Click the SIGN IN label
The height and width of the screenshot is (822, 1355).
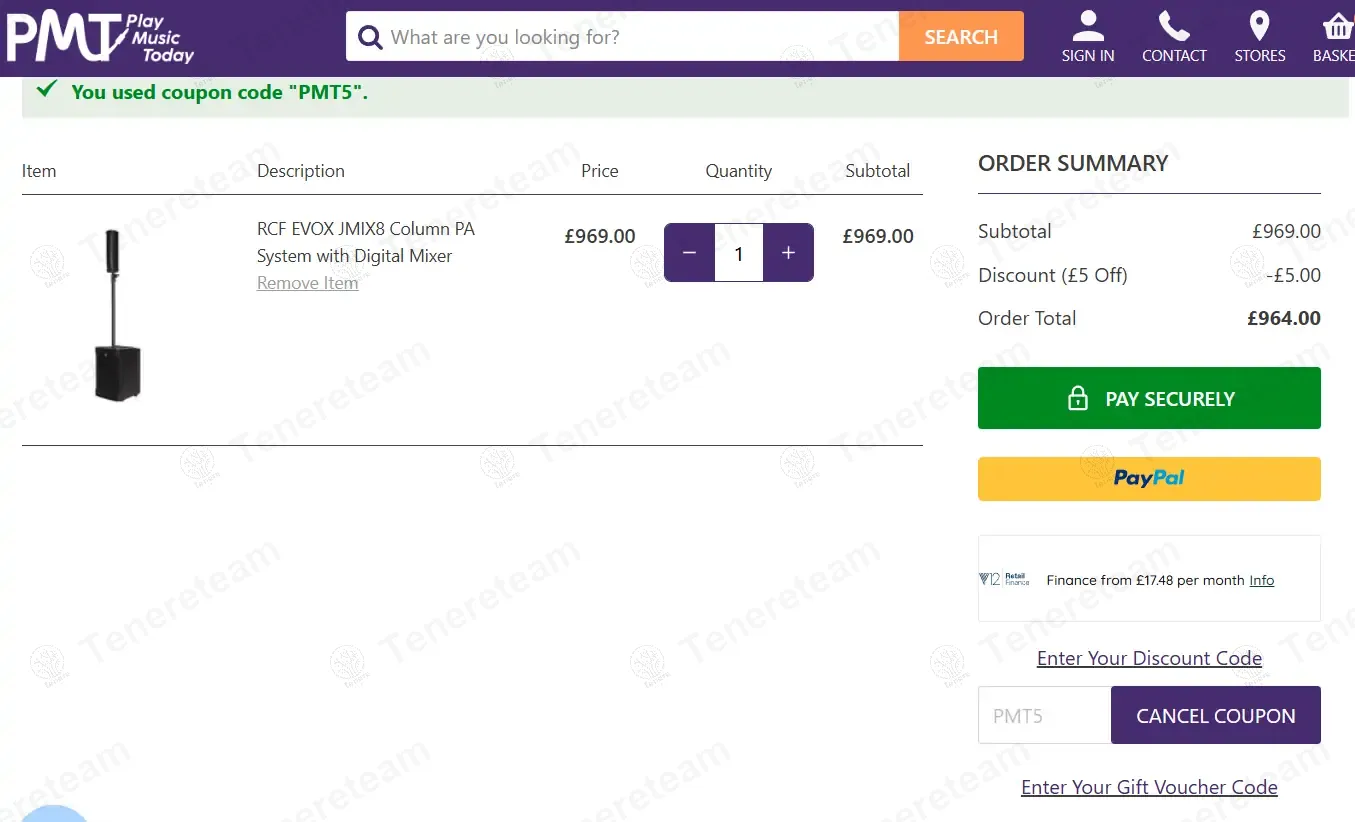point(1088,56)
